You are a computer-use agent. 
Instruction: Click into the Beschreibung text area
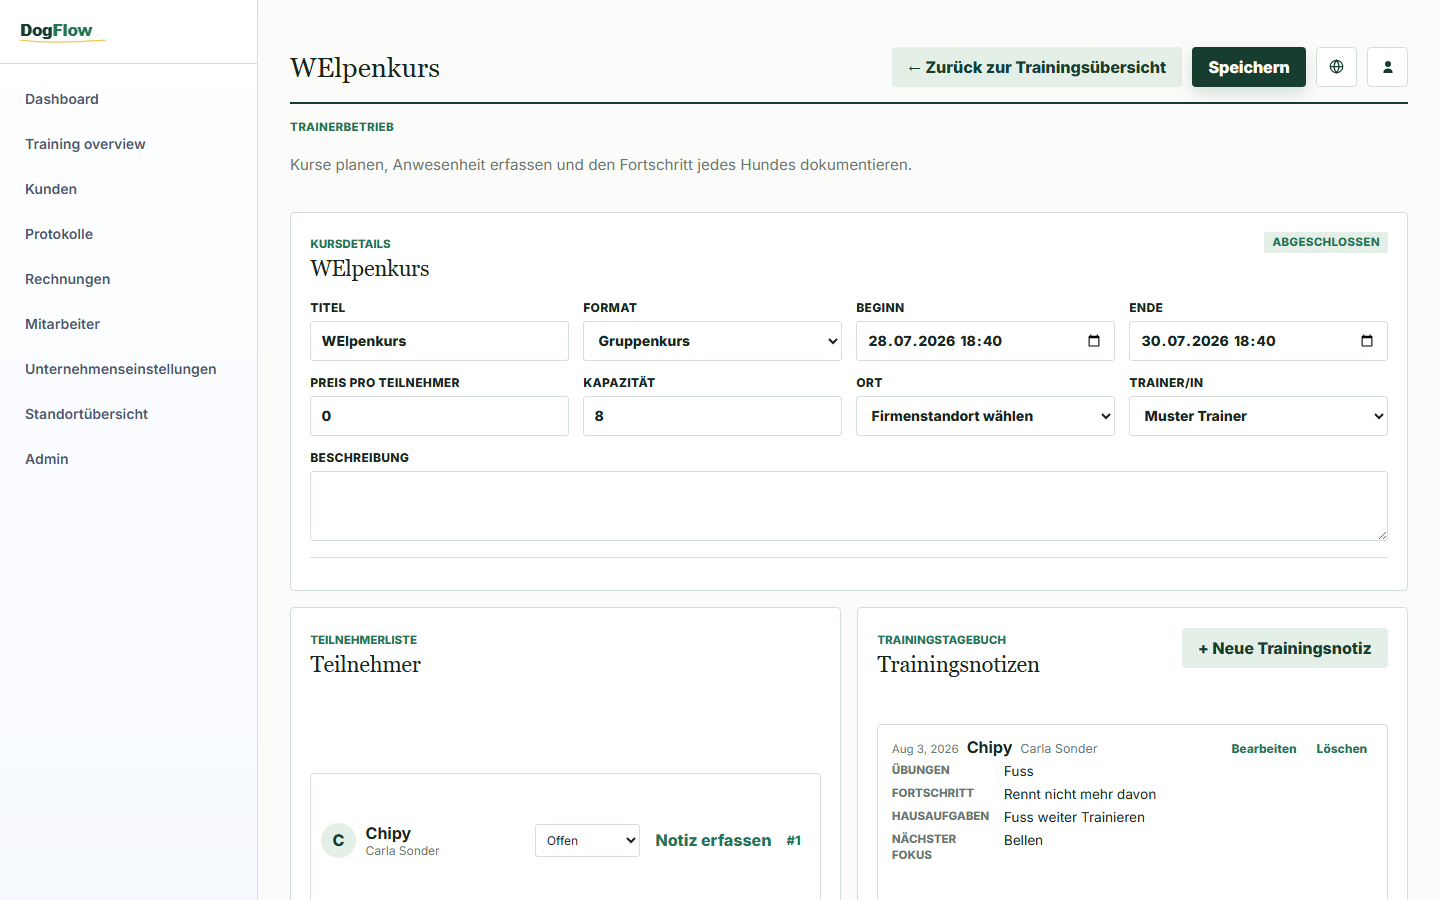point(849,506)
